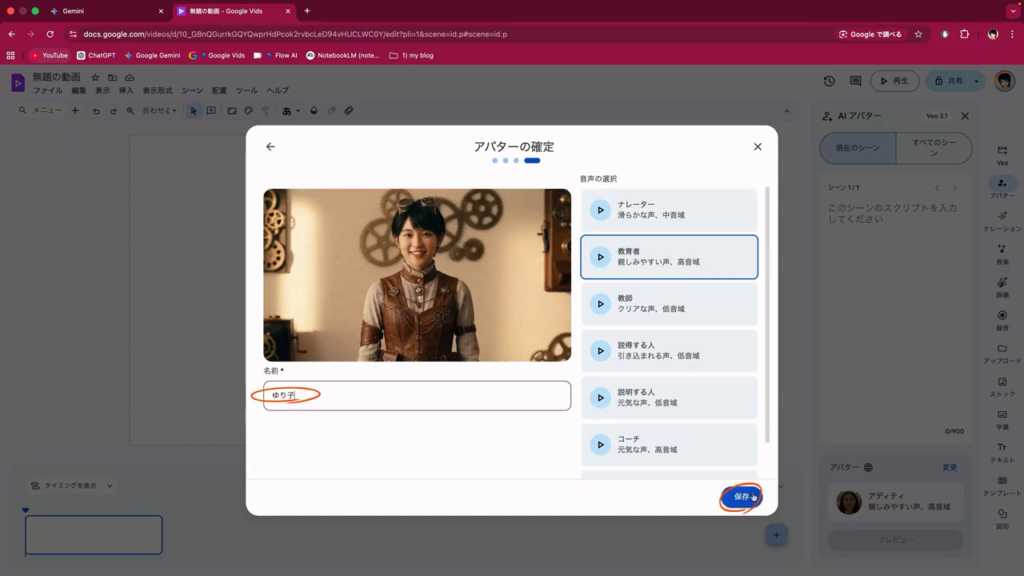This screenshot has height=576, width=1024.
Task: Switch to すべてのシーン scope
Action: [x=933, y=148]
